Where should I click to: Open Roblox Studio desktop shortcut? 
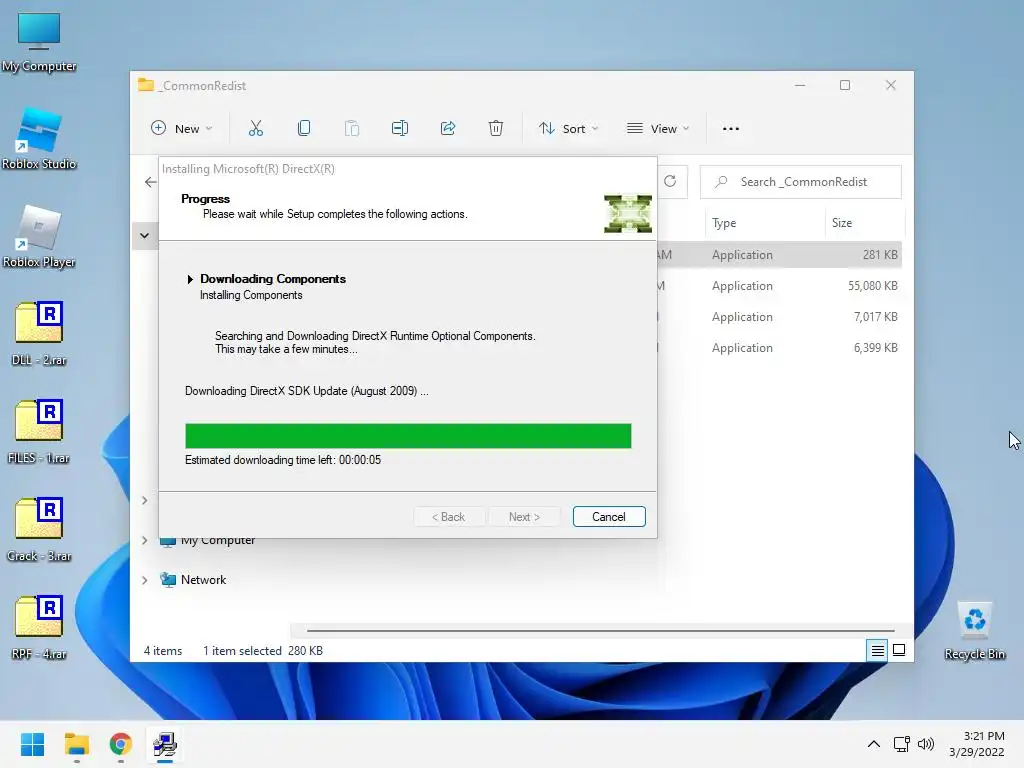coord(39,138)
